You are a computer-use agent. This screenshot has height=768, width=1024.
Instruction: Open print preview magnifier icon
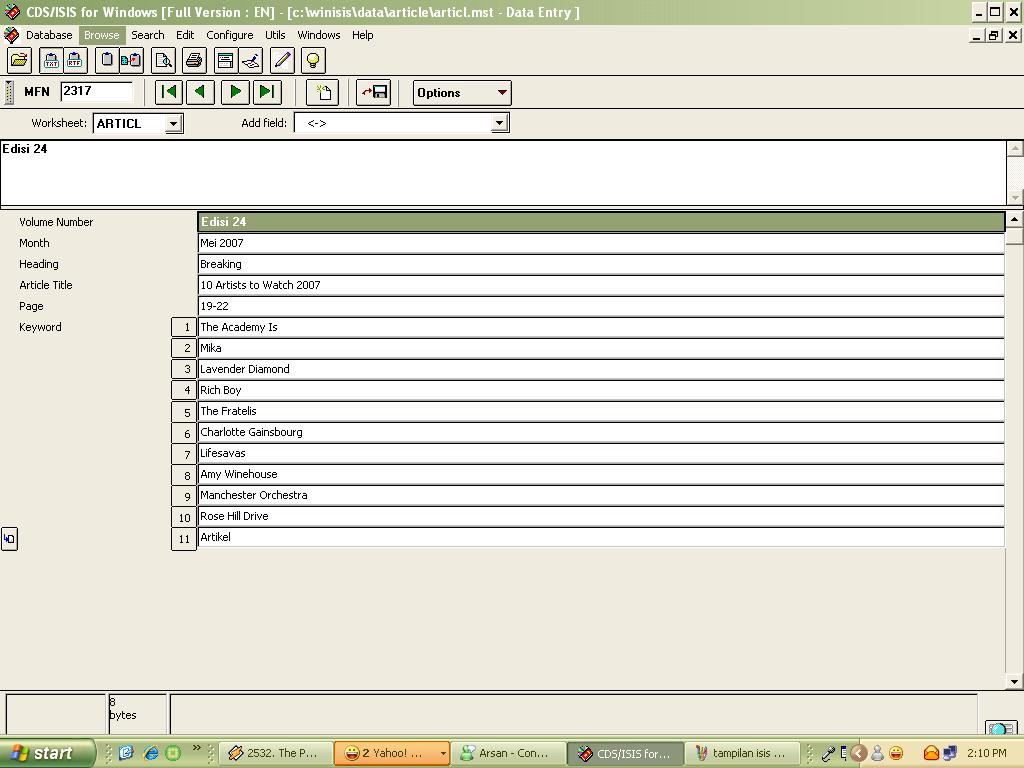click(163, 61)
